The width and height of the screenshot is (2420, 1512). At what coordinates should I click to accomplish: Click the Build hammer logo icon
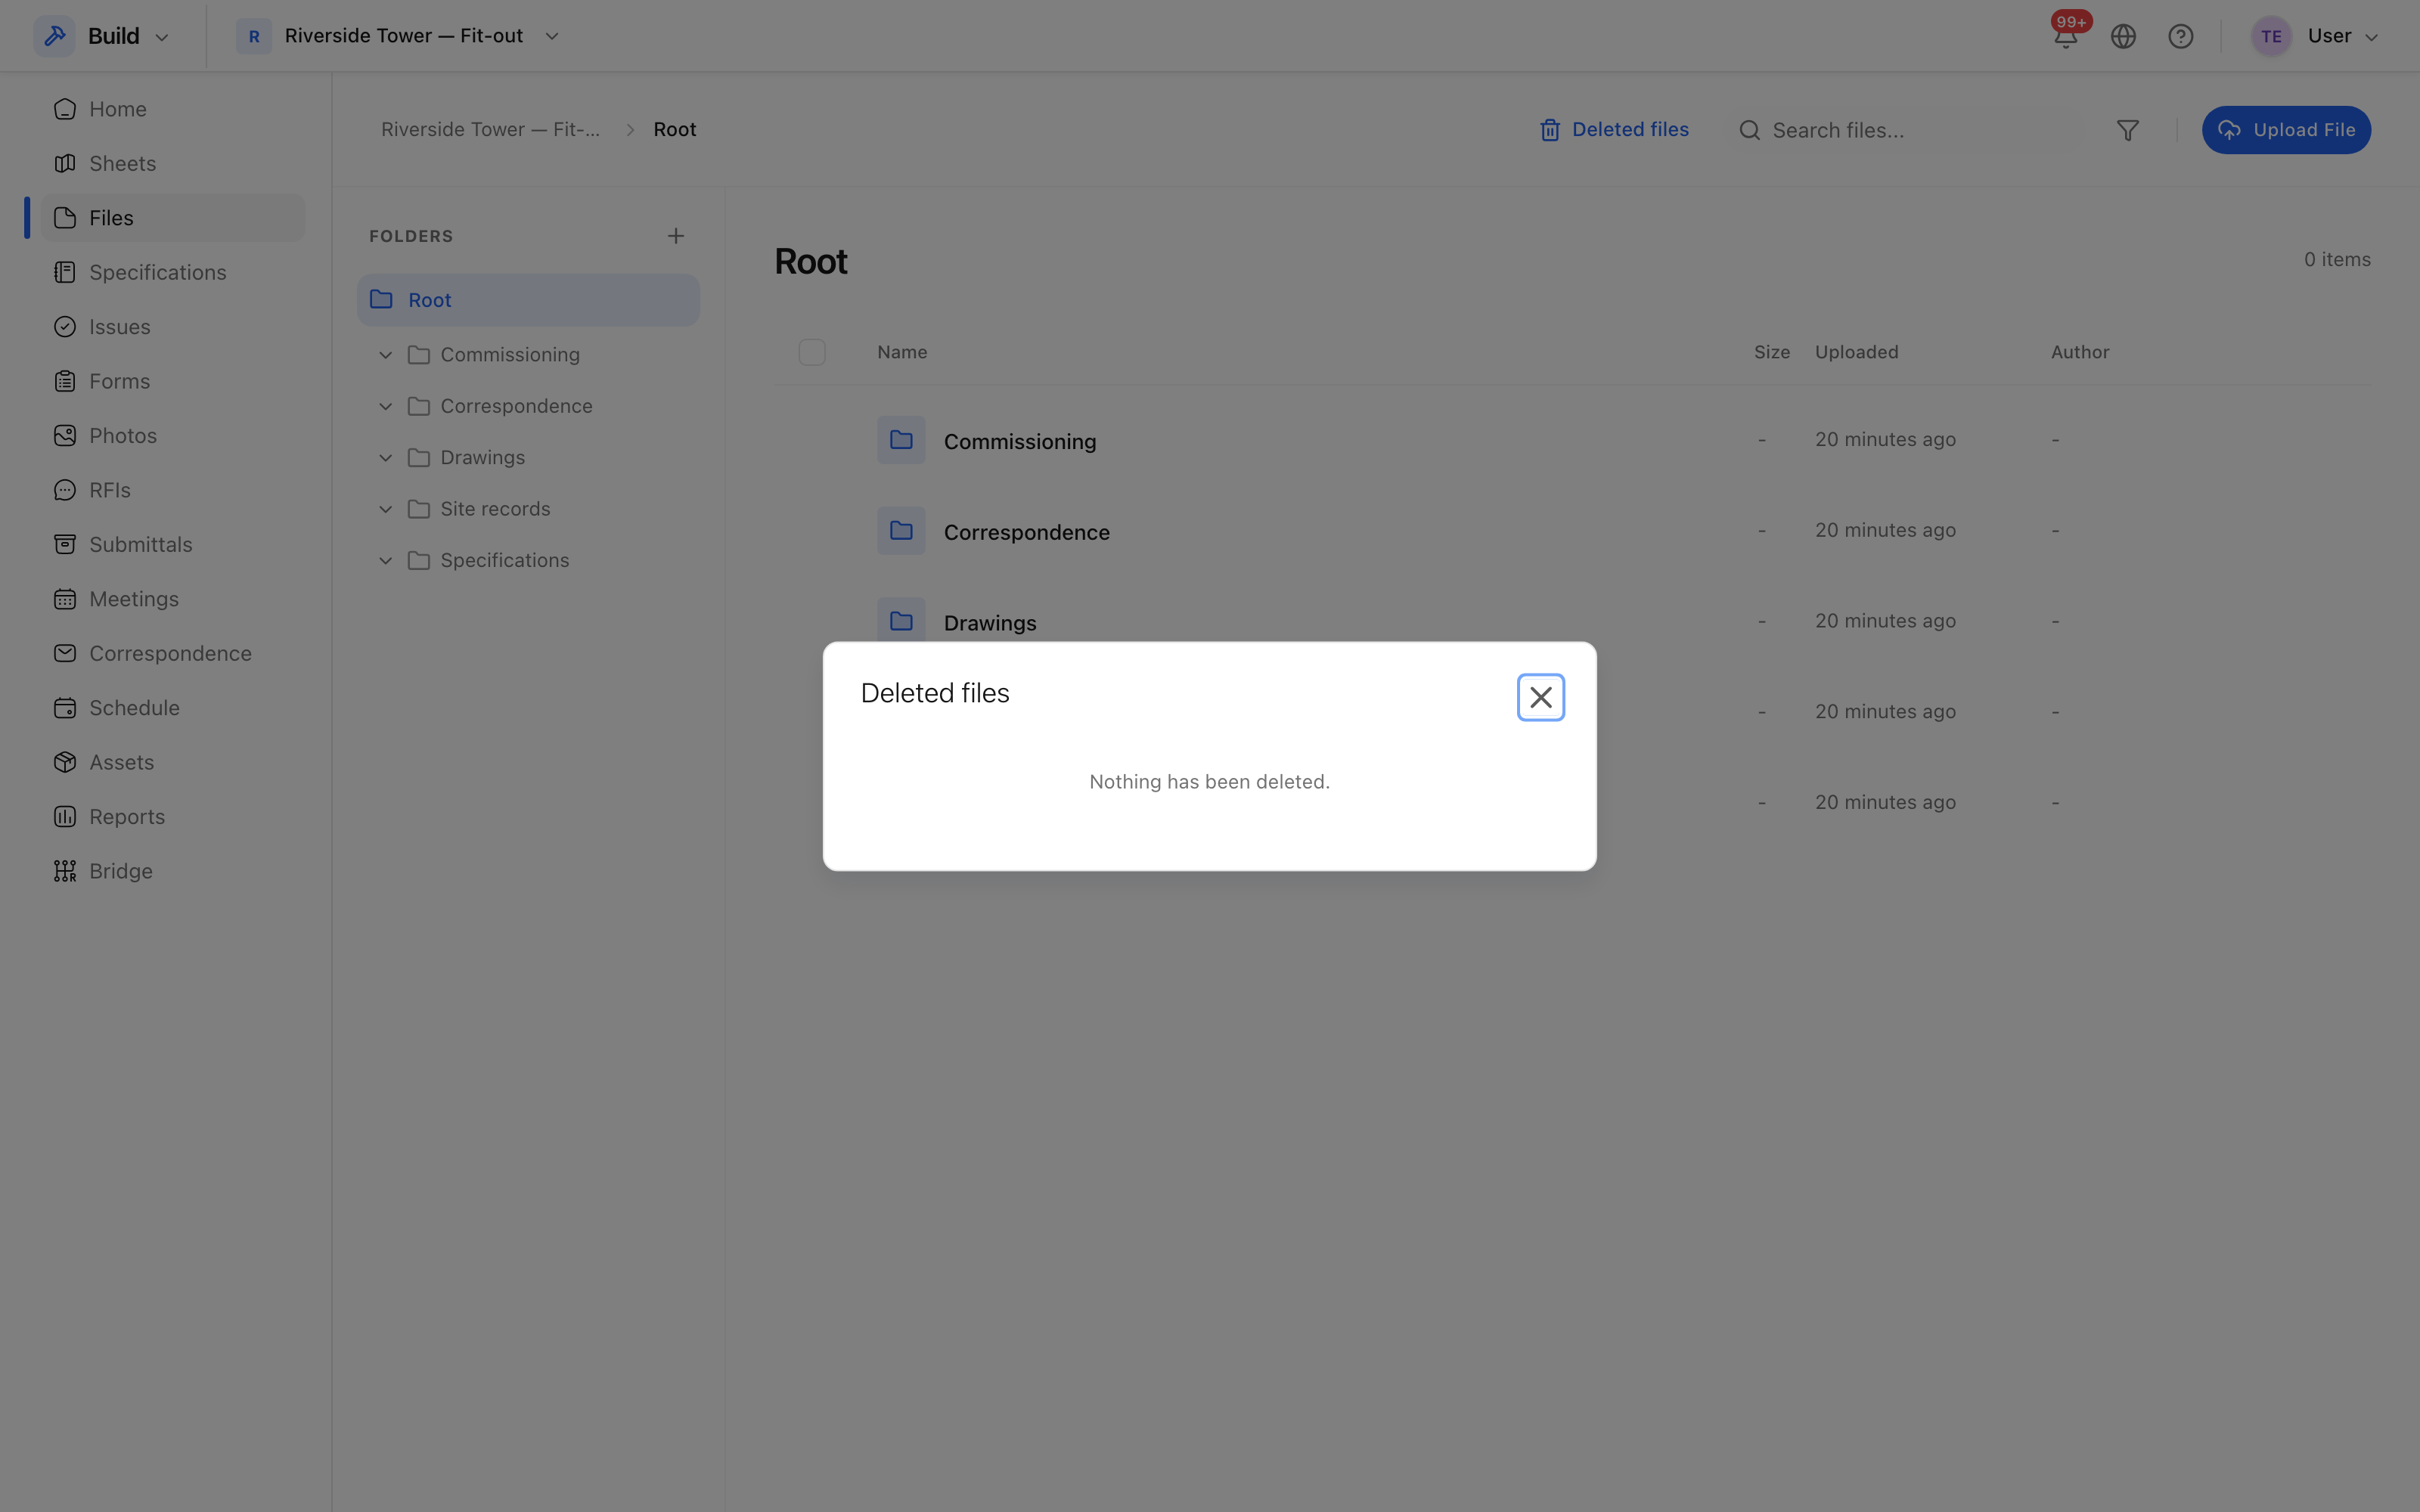(55, 36)
